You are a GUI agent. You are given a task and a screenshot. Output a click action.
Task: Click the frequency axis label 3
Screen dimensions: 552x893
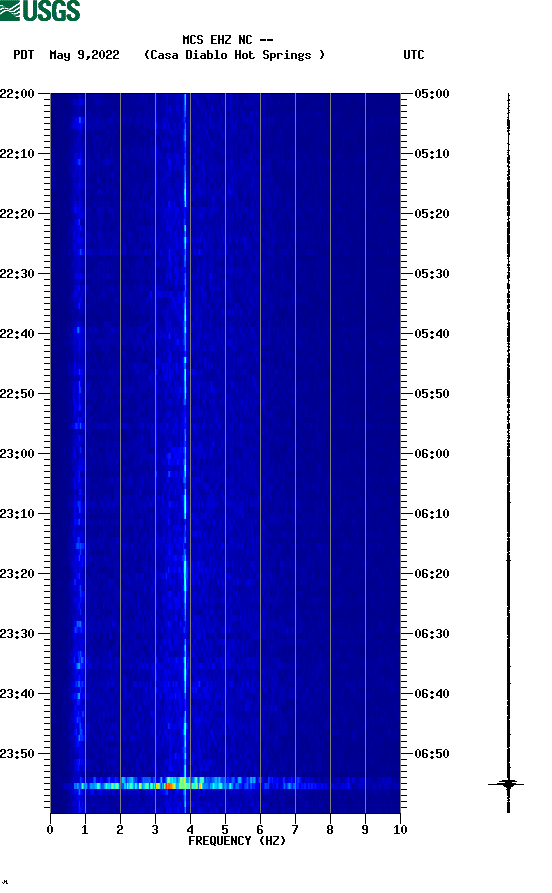[155, 830]
